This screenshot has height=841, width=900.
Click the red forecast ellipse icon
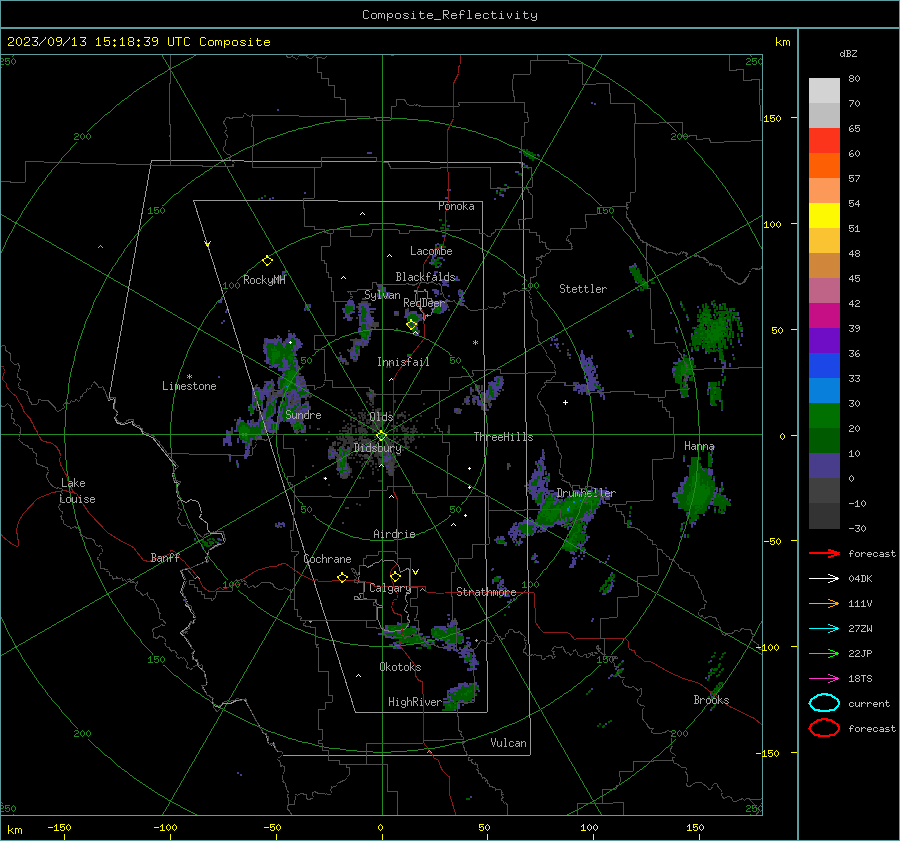coord(824,728)
